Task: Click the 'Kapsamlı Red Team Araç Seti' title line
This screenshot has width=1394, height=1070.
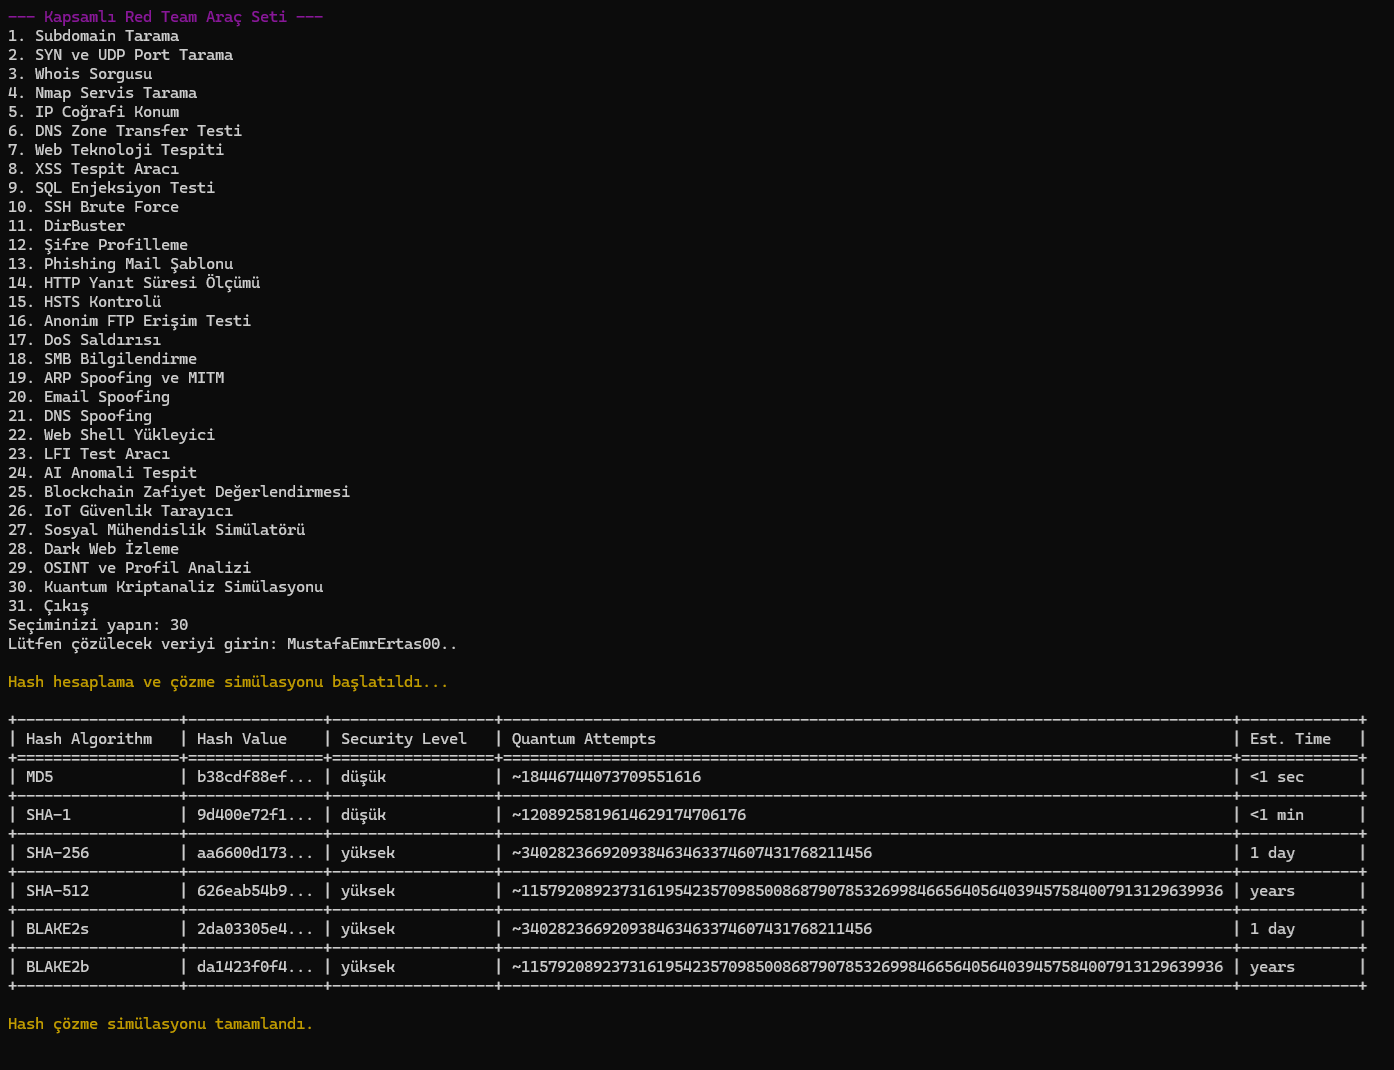Action: [x=165, y=17]
